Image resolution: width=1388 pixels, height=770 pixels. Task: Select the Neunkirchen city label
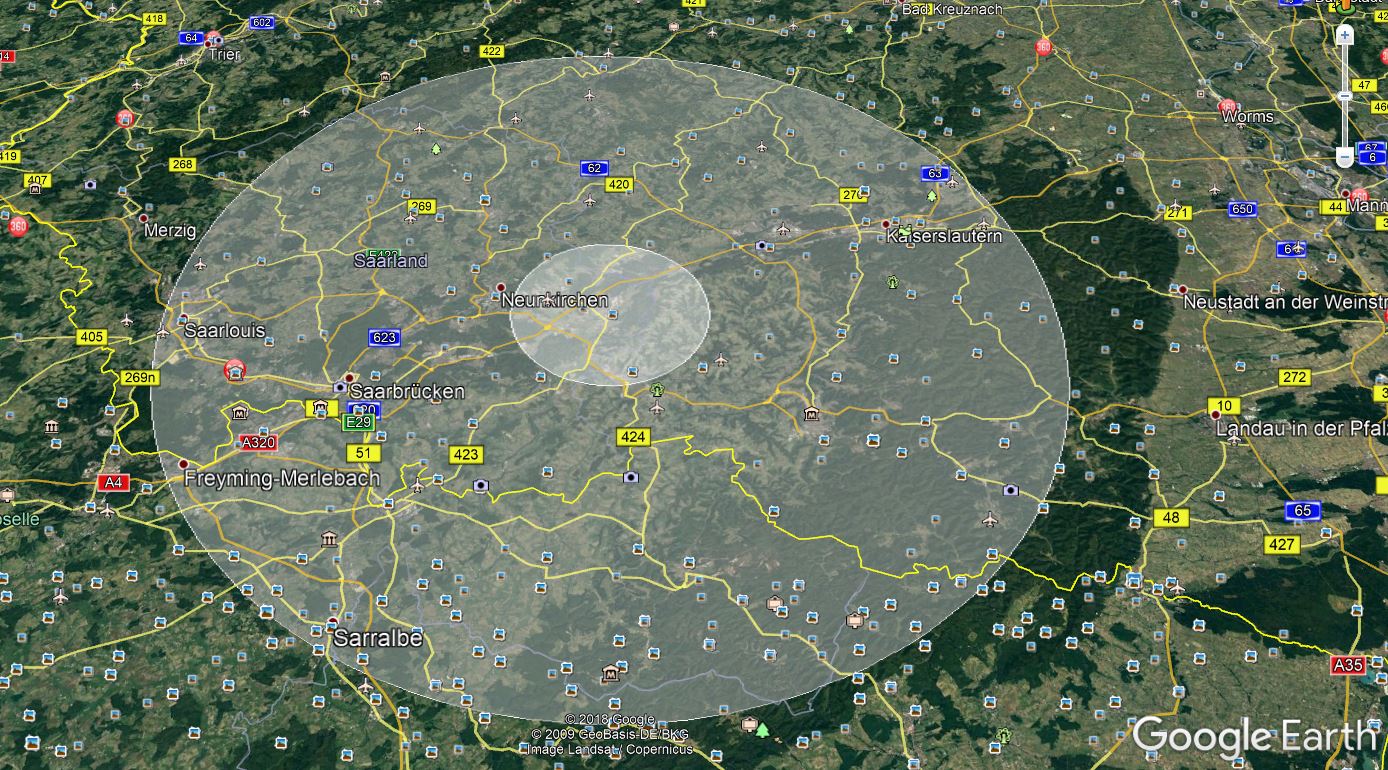pyautogui.click(x=554, y=300)
